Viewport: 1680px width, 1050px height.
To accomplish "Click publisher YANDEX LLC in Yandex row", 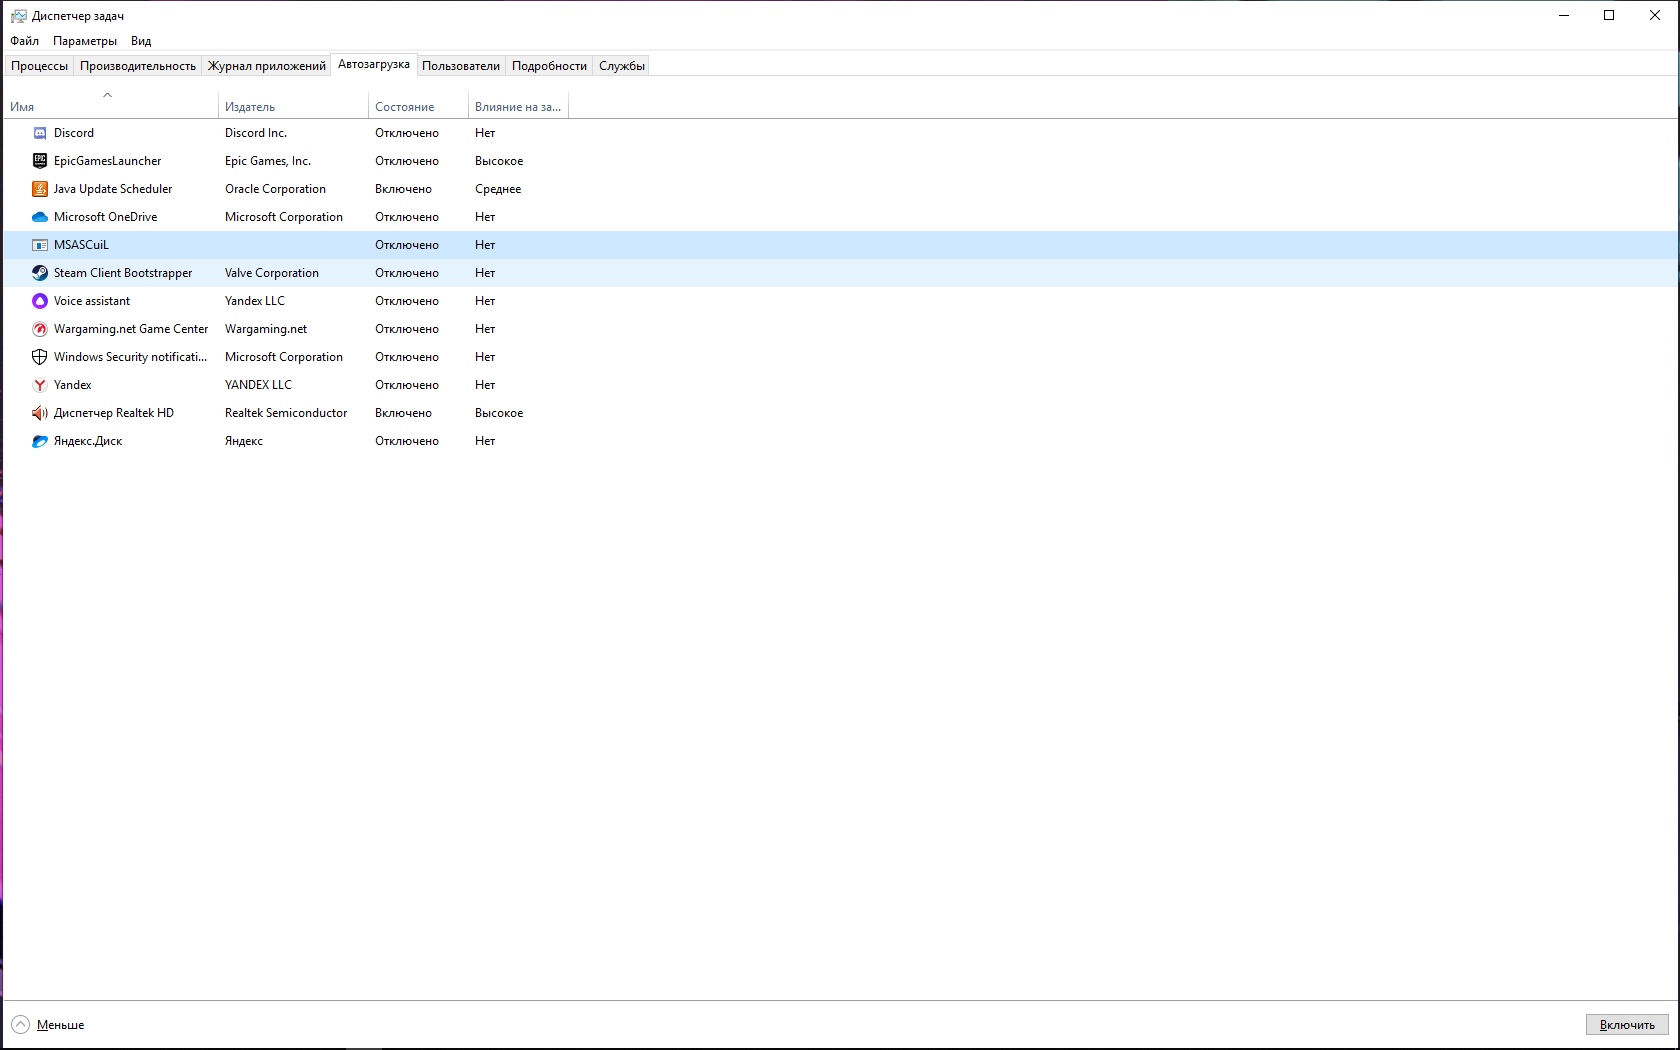I will 258,385.
